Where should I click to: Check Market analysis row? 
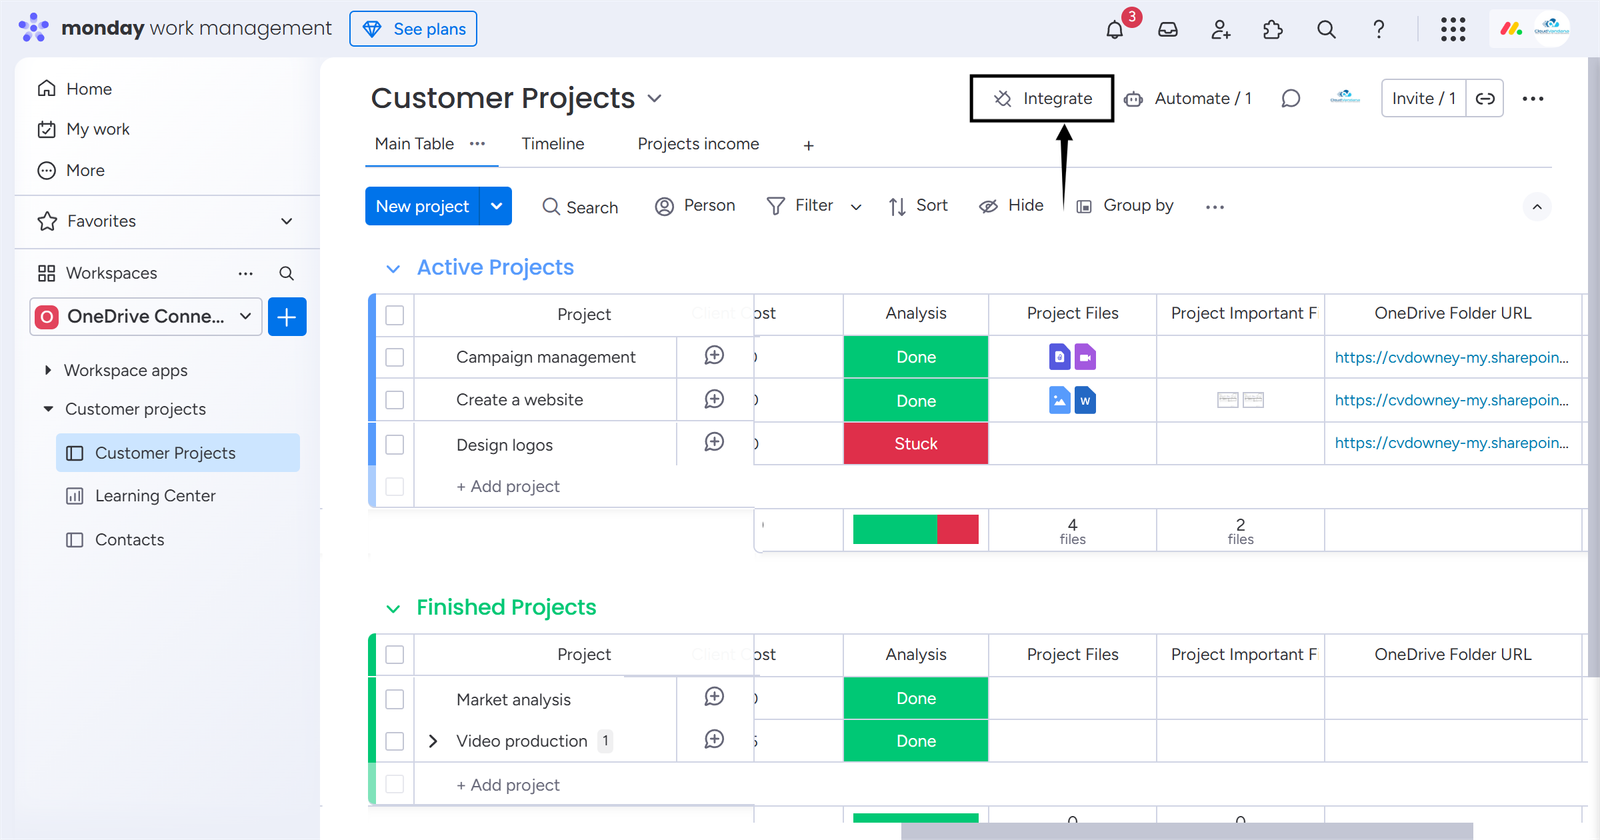[395, 699]
